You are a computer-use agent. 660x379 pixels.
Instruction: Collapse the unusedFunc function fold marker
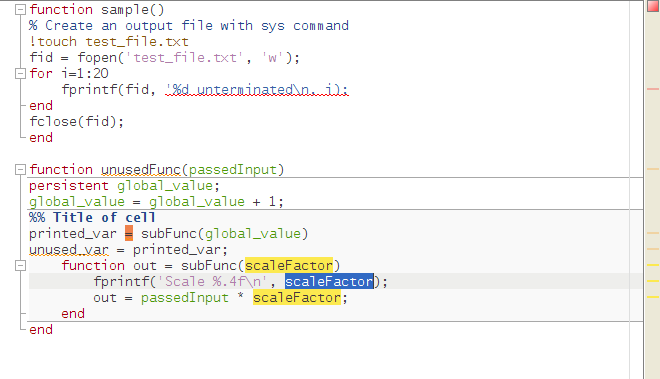20,170
